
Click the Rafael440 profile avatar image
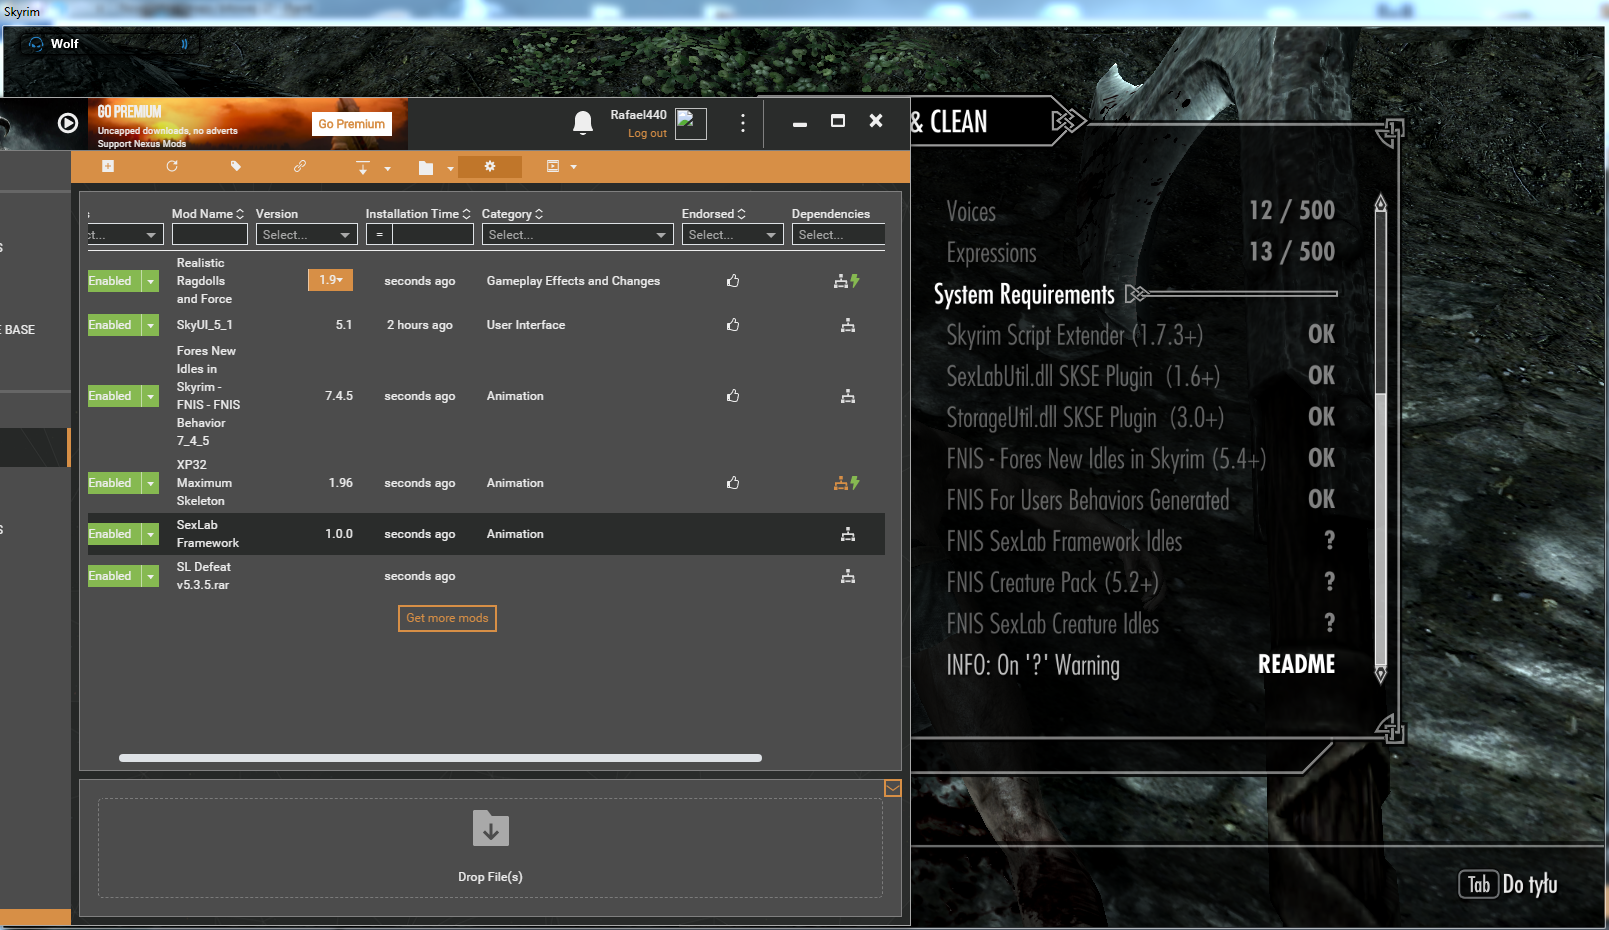point(691,123)
